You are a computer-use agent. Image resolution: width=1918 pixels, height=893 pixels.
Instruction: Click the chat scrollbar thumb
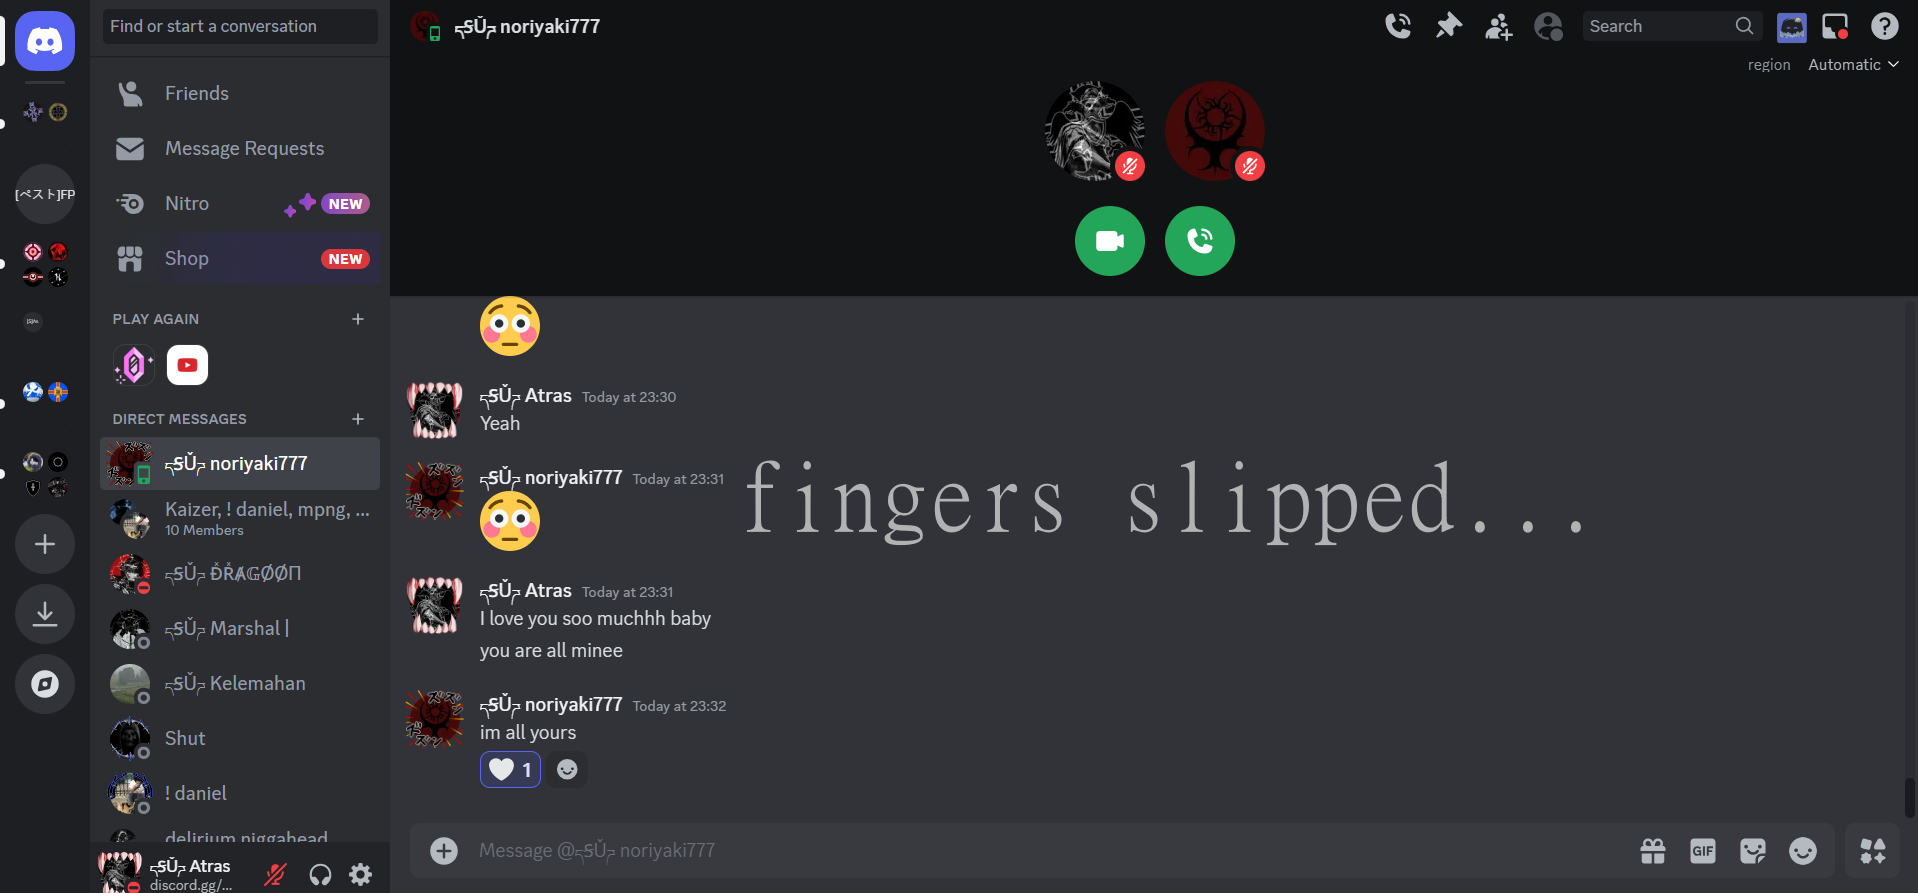(1910, 797)
